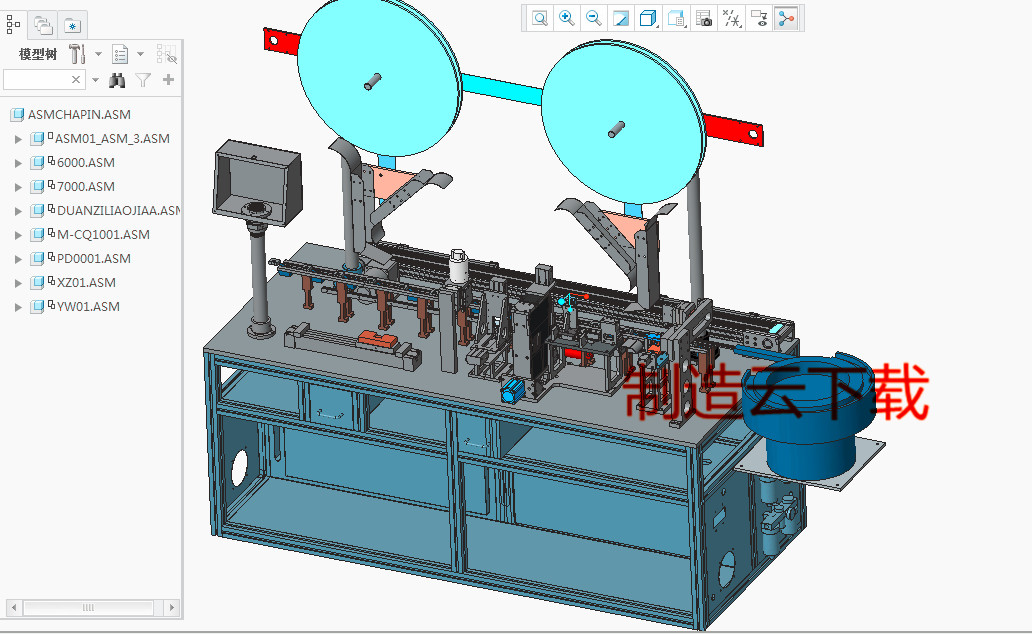Open dropdown arrow next to hammer icon
1032x634 pixels.
(97, 54)
